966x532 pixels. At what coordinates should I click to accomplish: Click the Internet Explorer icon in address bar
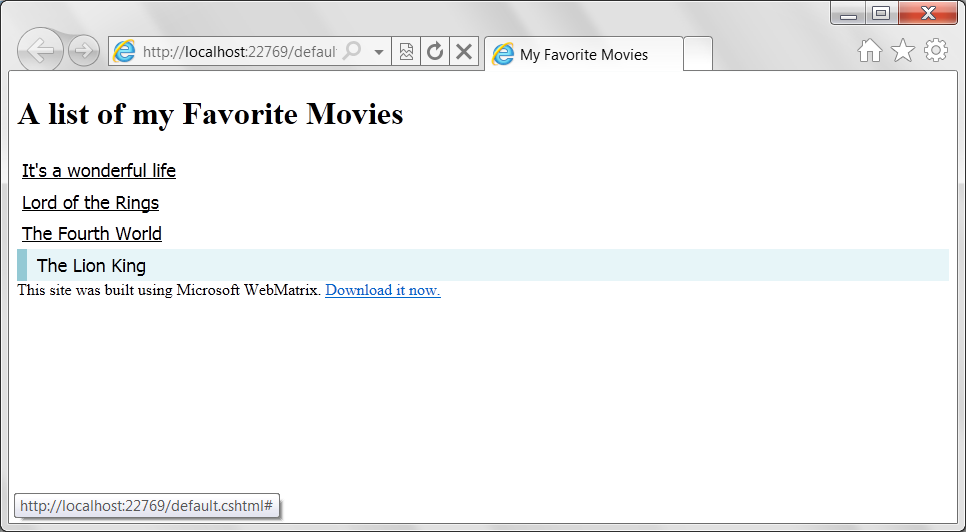pos(124,51)
